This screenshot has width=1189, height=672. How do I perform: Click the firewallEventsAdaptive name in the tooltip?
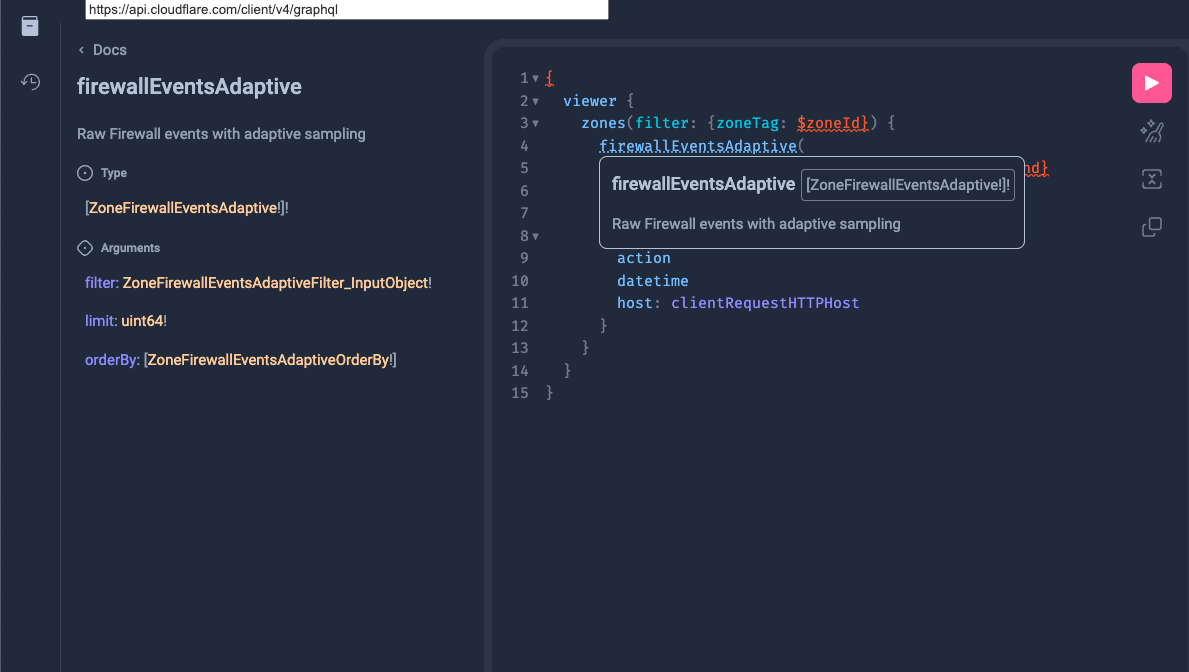click(703, 184)
